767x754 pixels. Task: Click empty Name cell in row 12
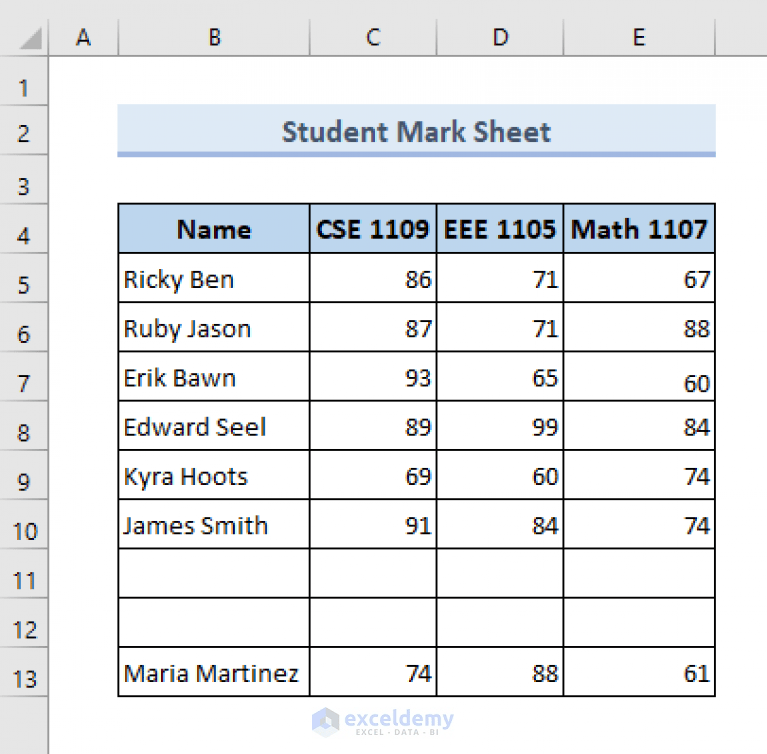click(x=214, y=623)
